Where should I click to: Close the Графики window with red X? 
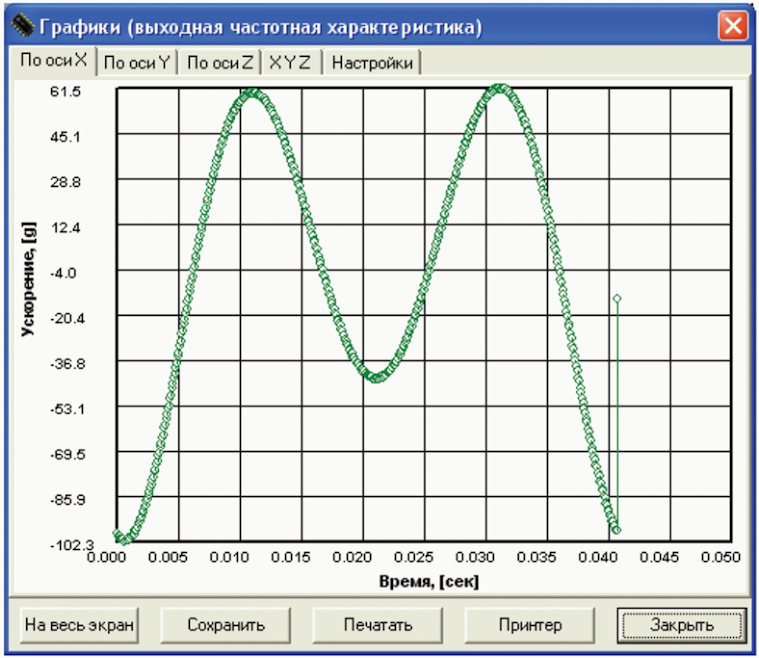tap(733, 25)
